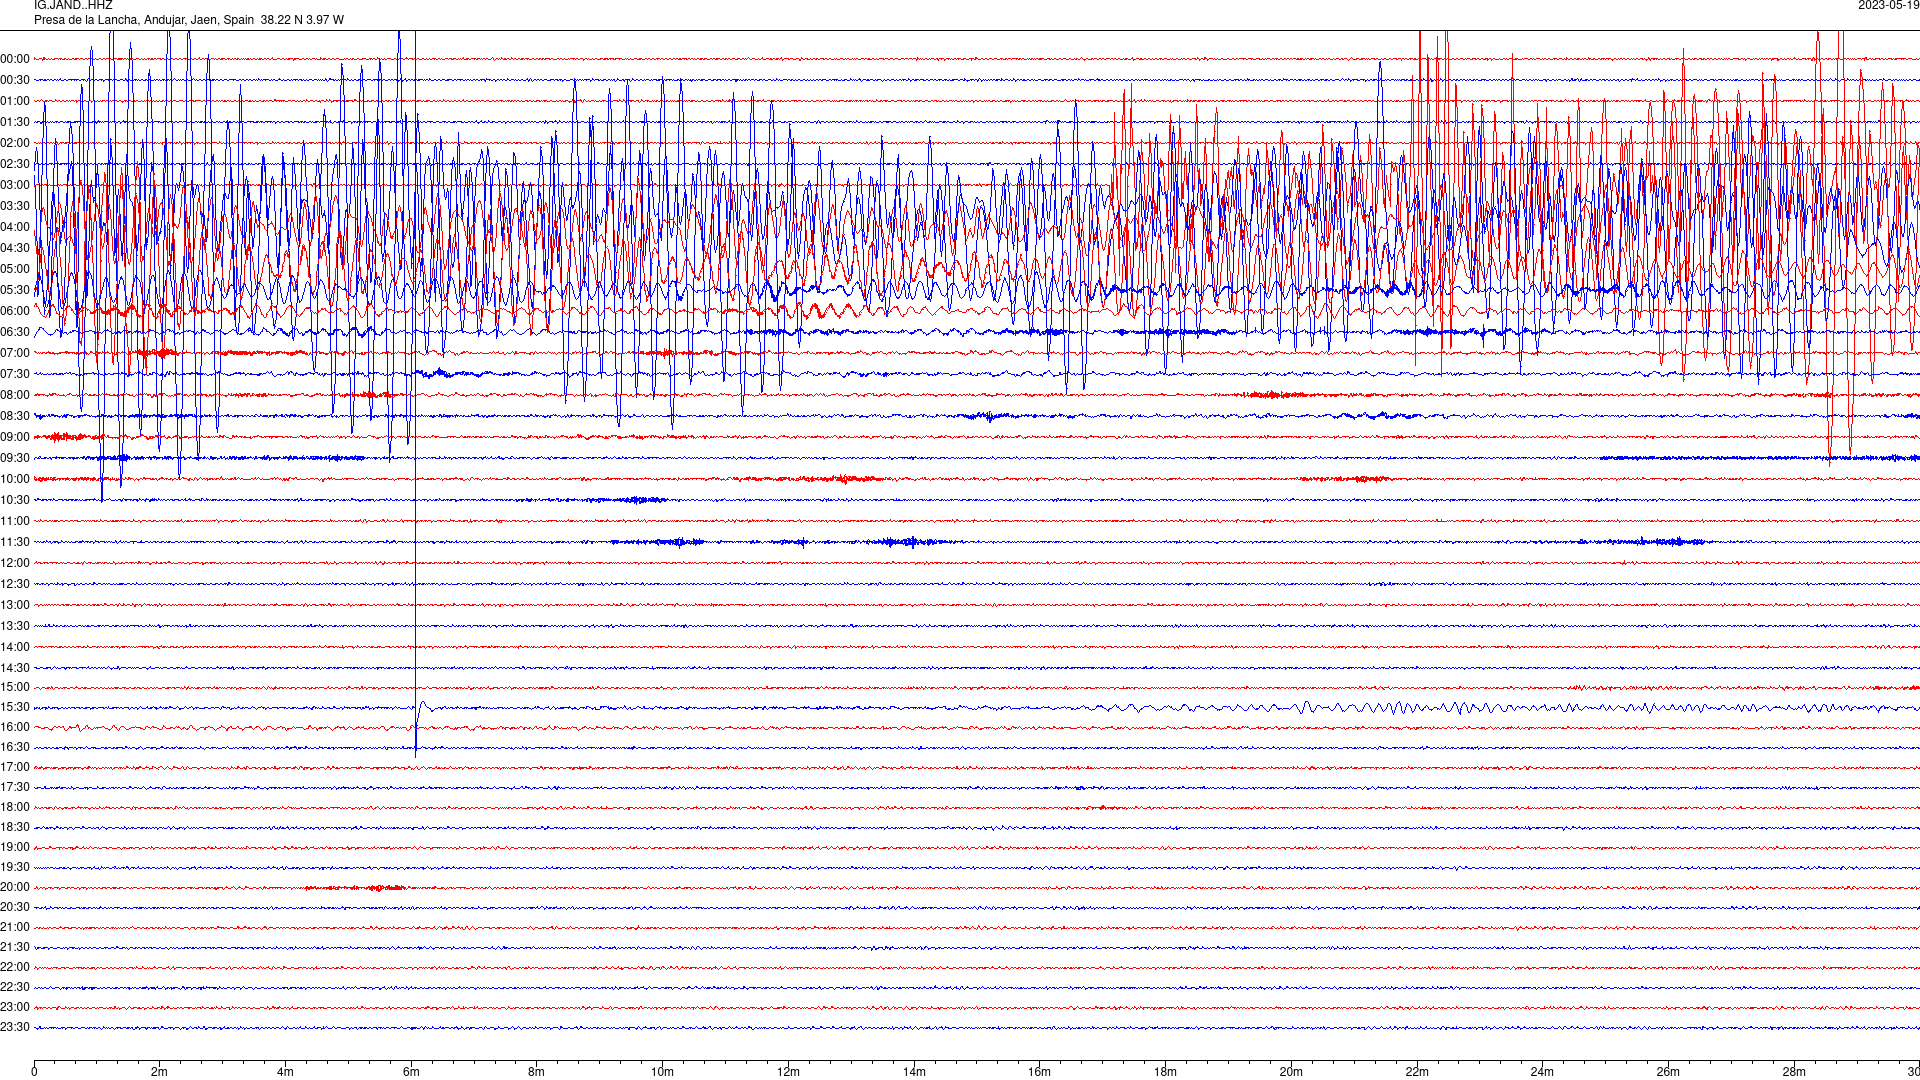Select the 01:30 time row label
Image resolution: width=1920 pixels, height=1080 pixels.
tap(15, 122)
